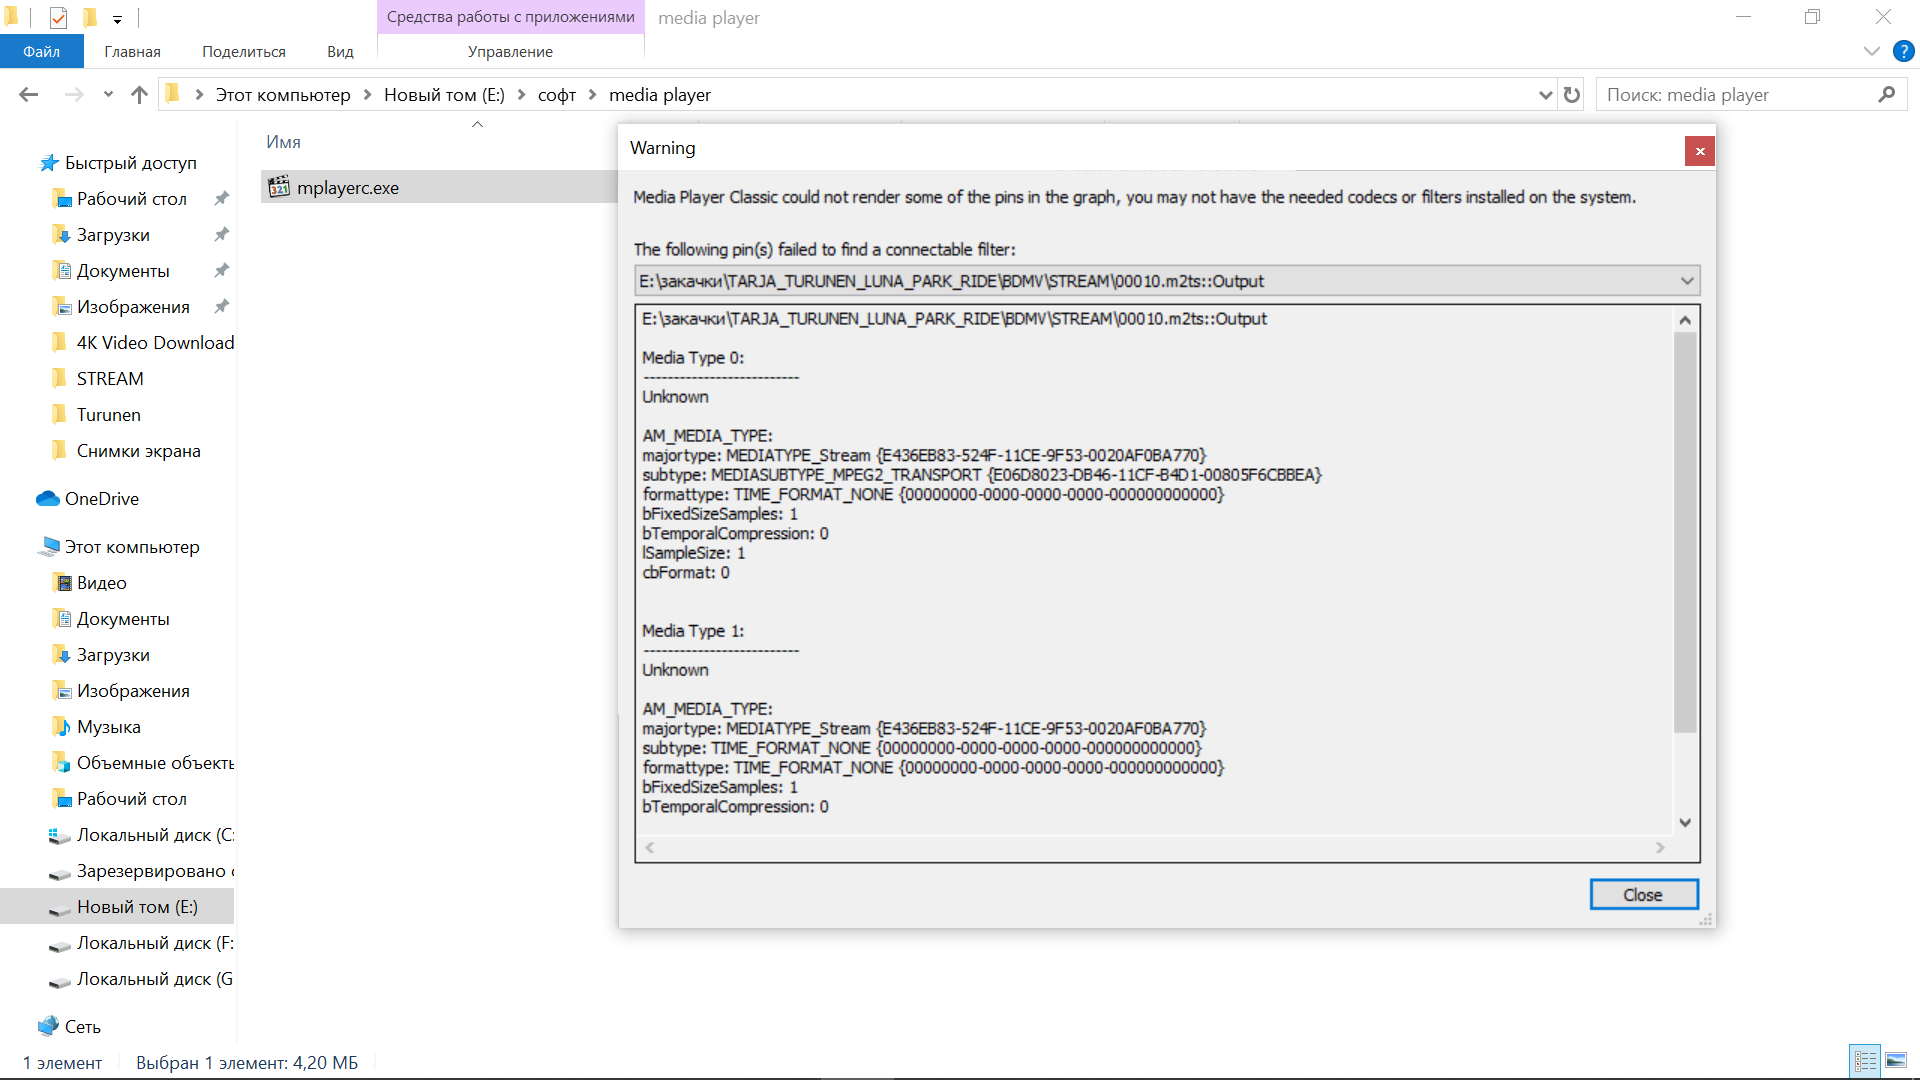Open the recent locations dropdown arrow

(x=108, y=95)
